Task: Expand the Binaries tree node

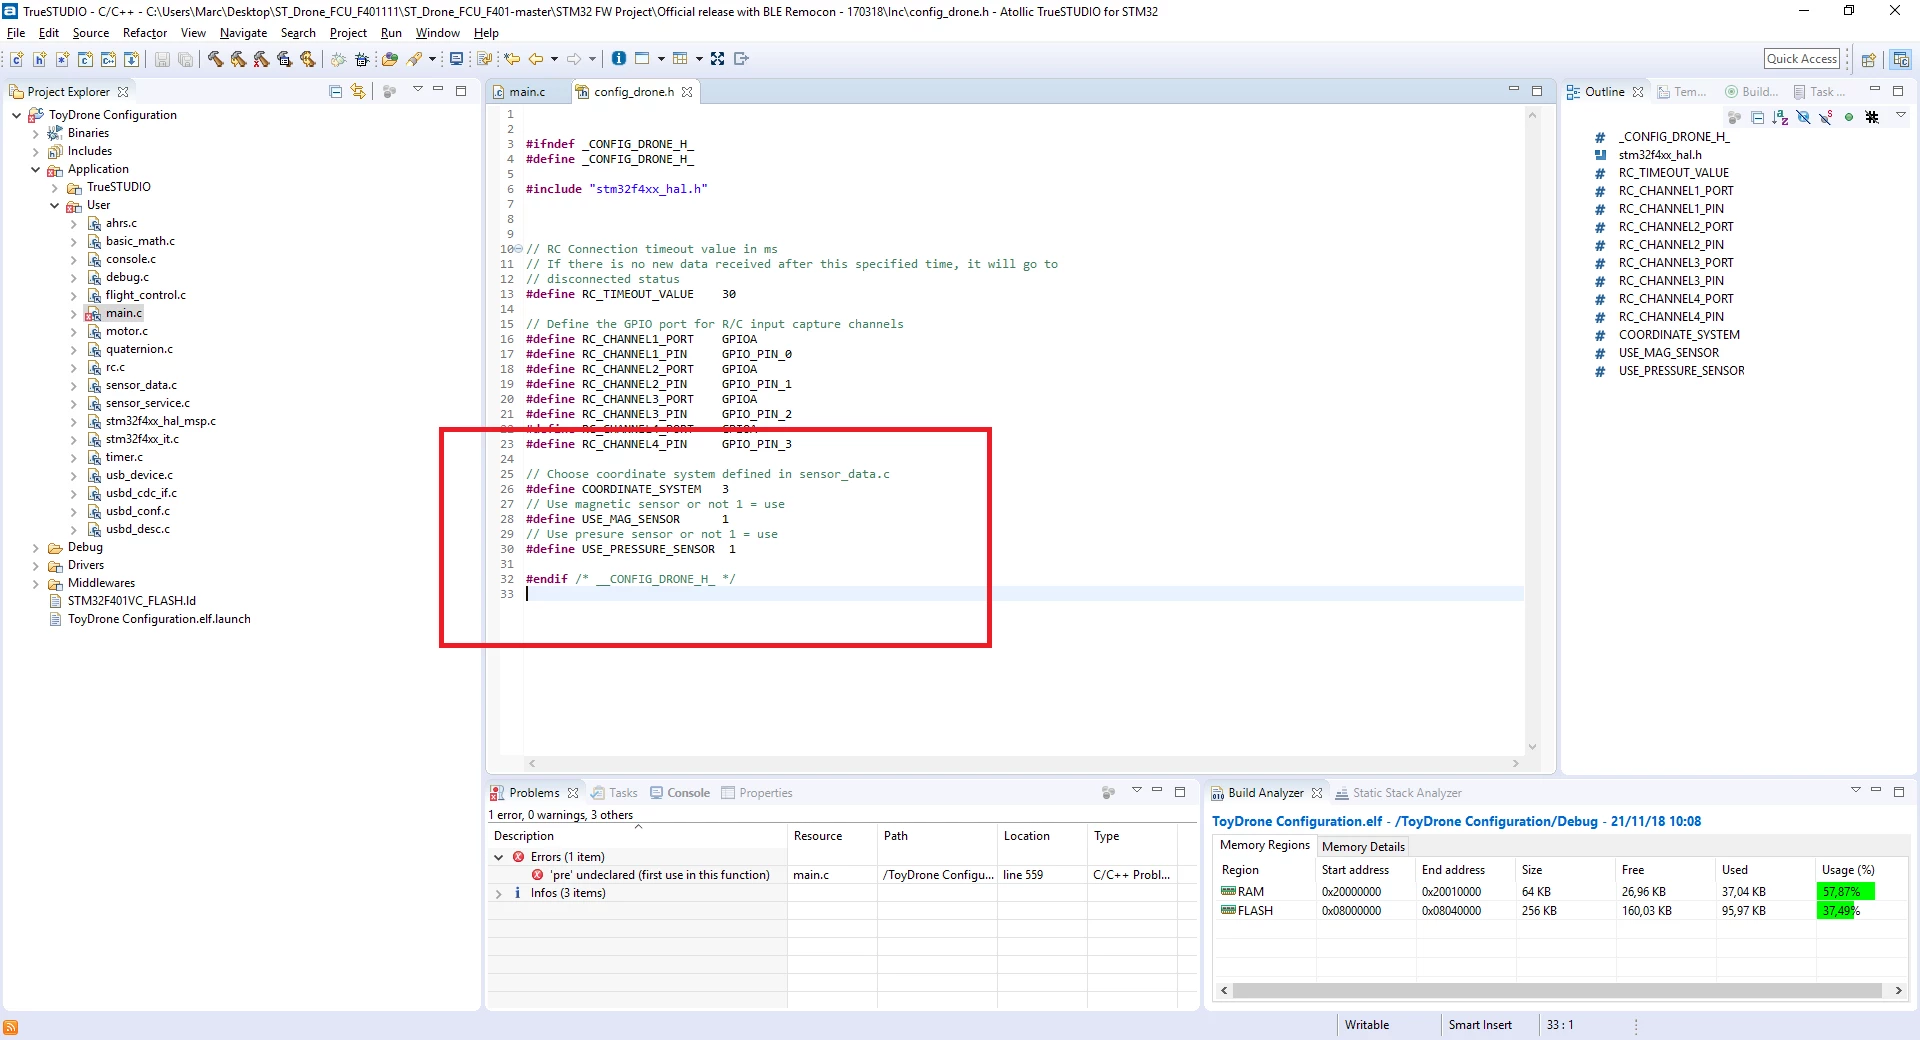Action: [36, 133]
